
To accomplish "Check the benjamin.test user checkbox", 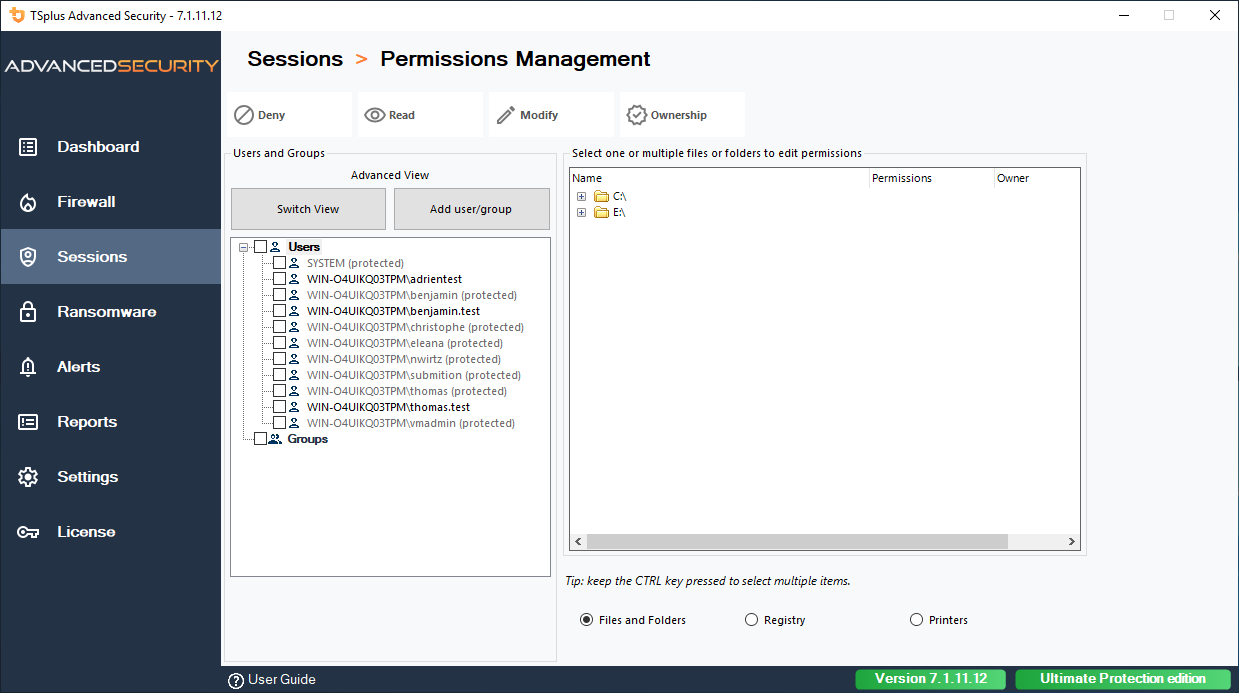I will coord(280,311).
